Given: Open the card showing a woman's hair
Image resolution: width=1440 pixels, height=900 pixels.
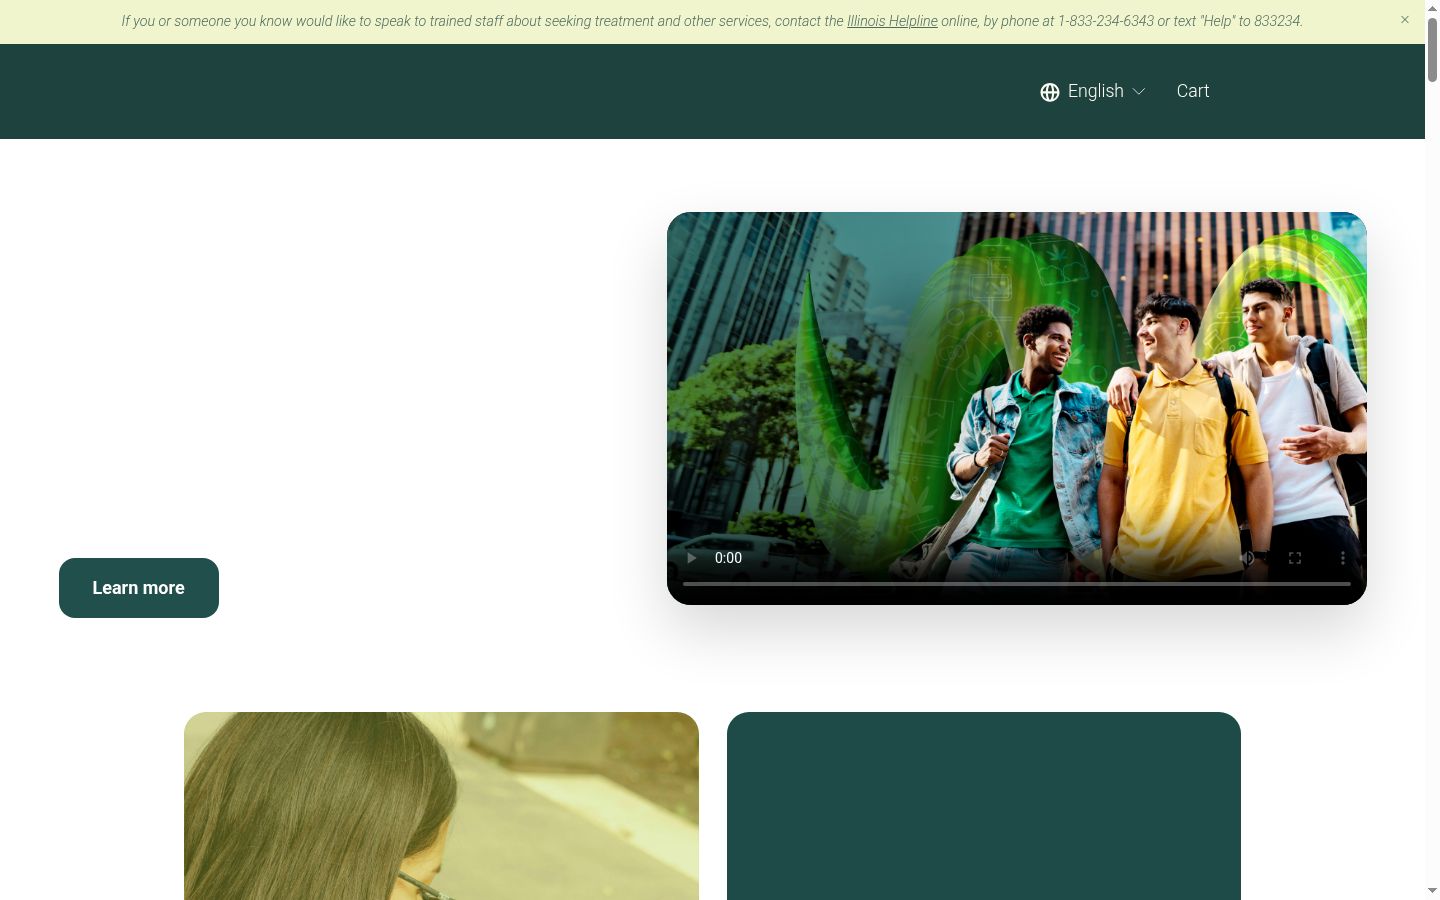Looking at the screenshot, I should 441,806.
